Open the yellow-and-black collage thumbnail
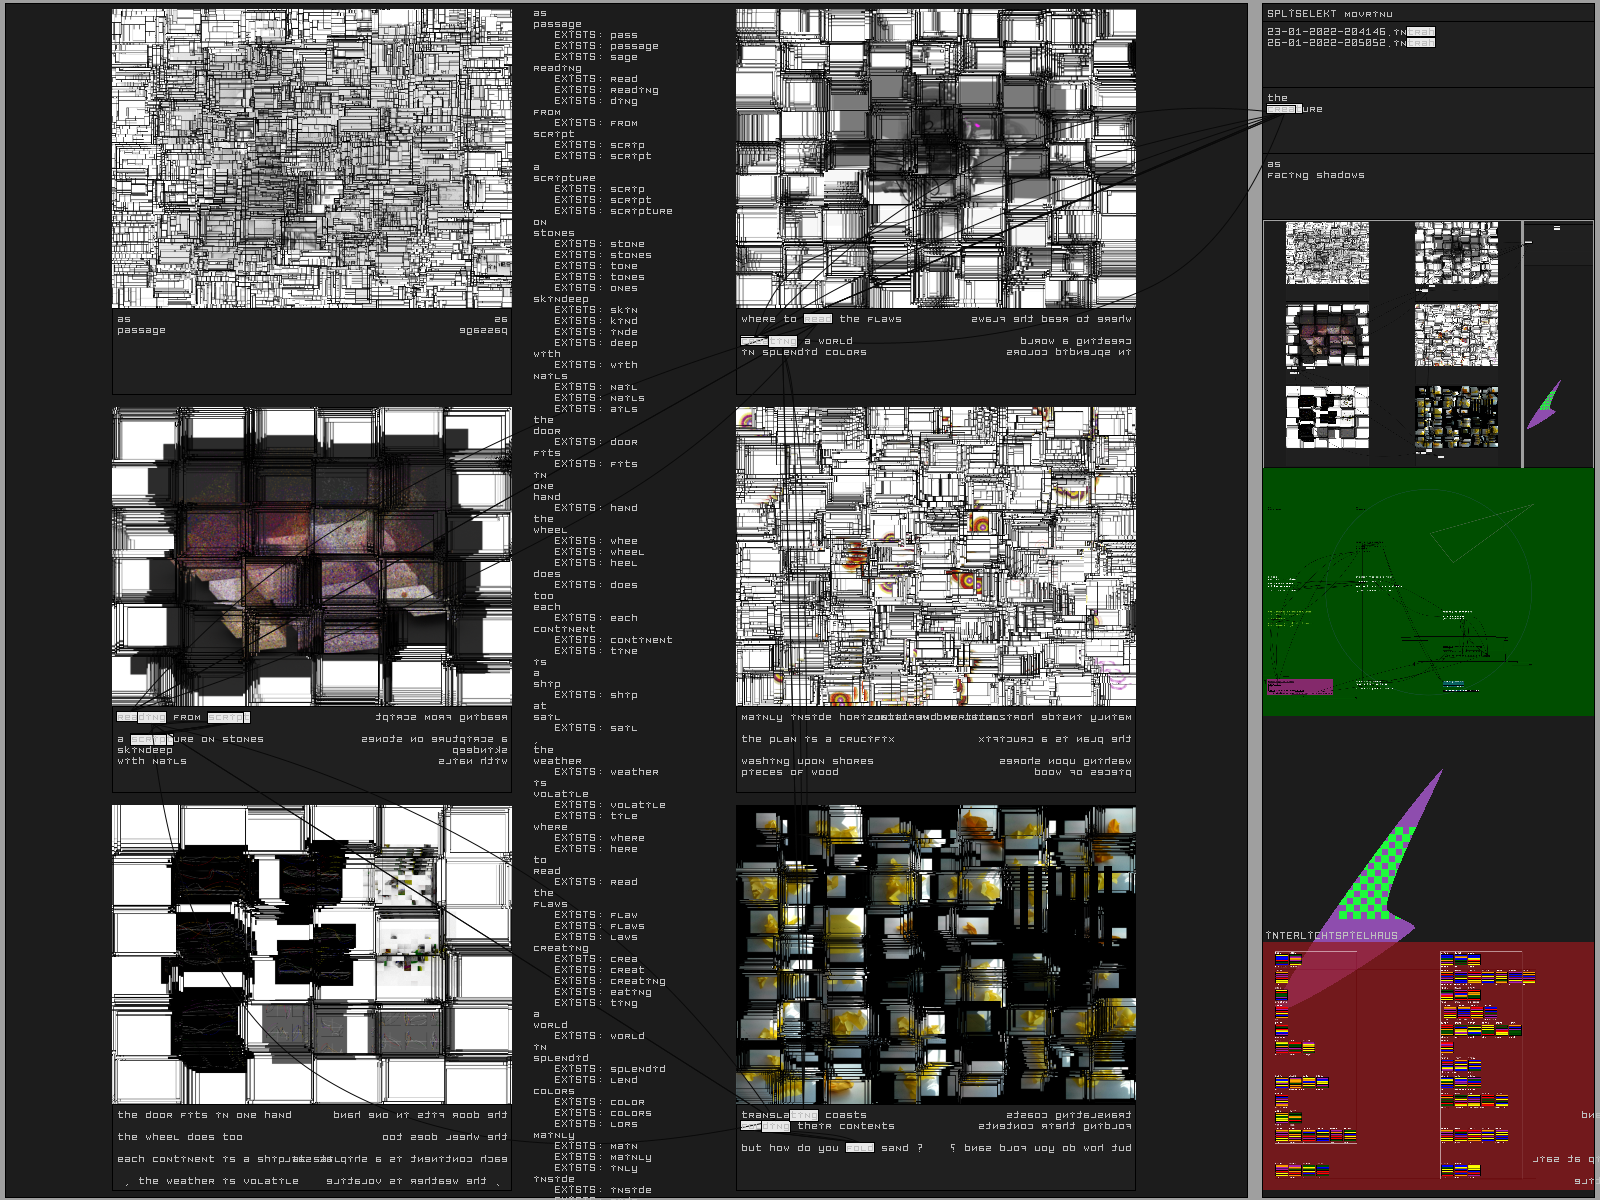Screen dimensions: 1600x1200 1456,417
